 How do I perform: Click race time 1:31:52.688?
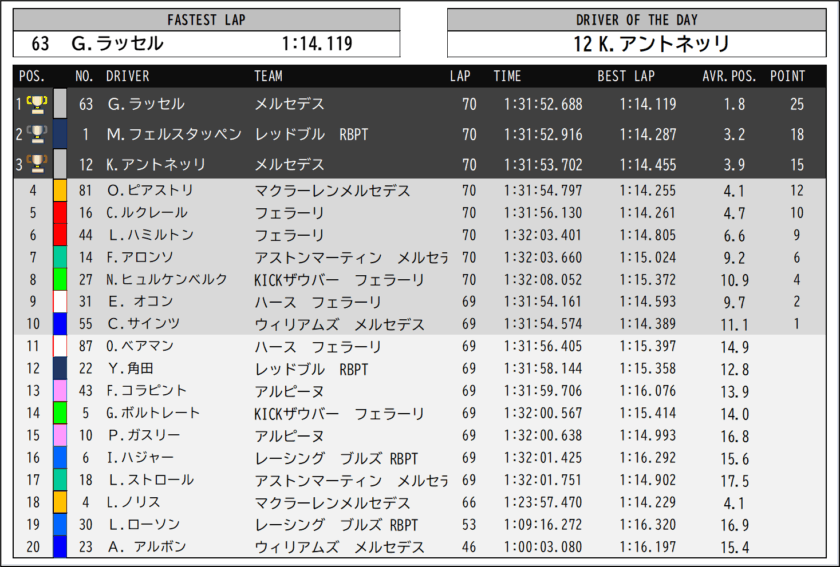pos(543,104)
